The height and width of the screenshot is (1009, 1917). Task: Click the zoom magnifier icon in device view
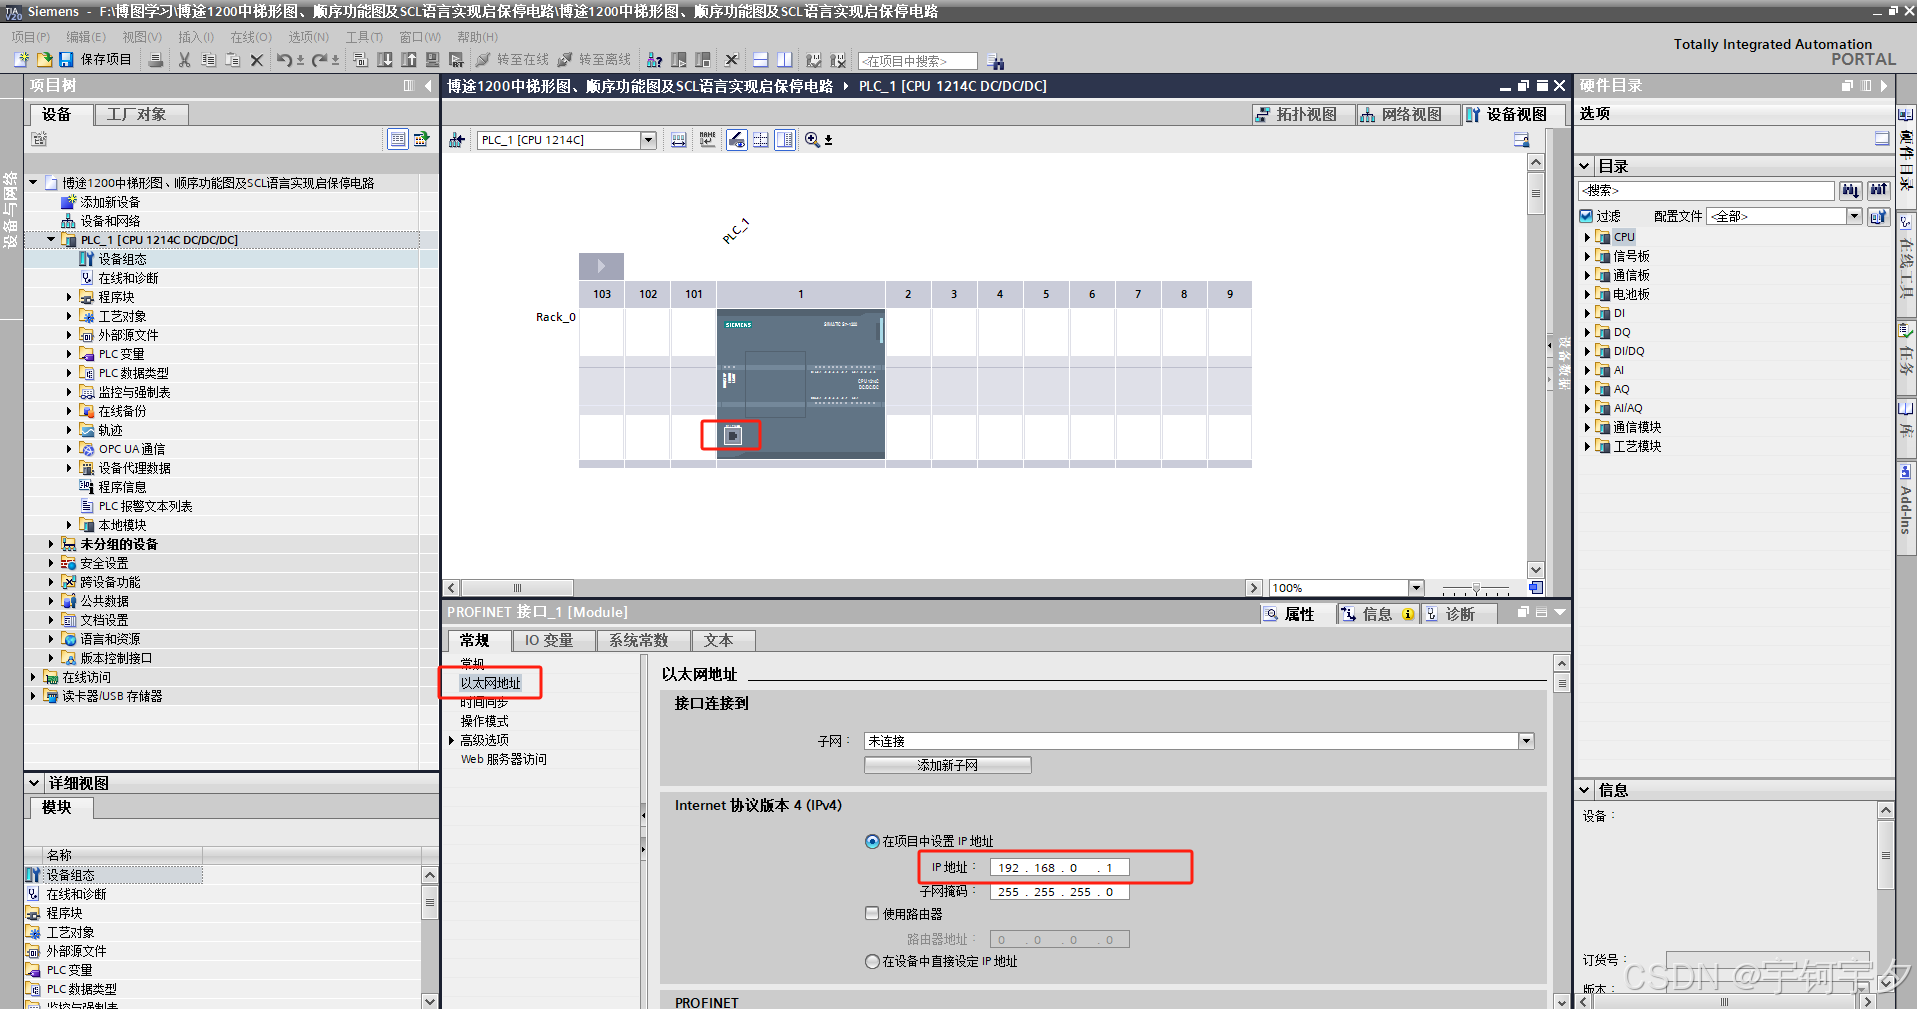pyautogui.click(x=812, y=140)
